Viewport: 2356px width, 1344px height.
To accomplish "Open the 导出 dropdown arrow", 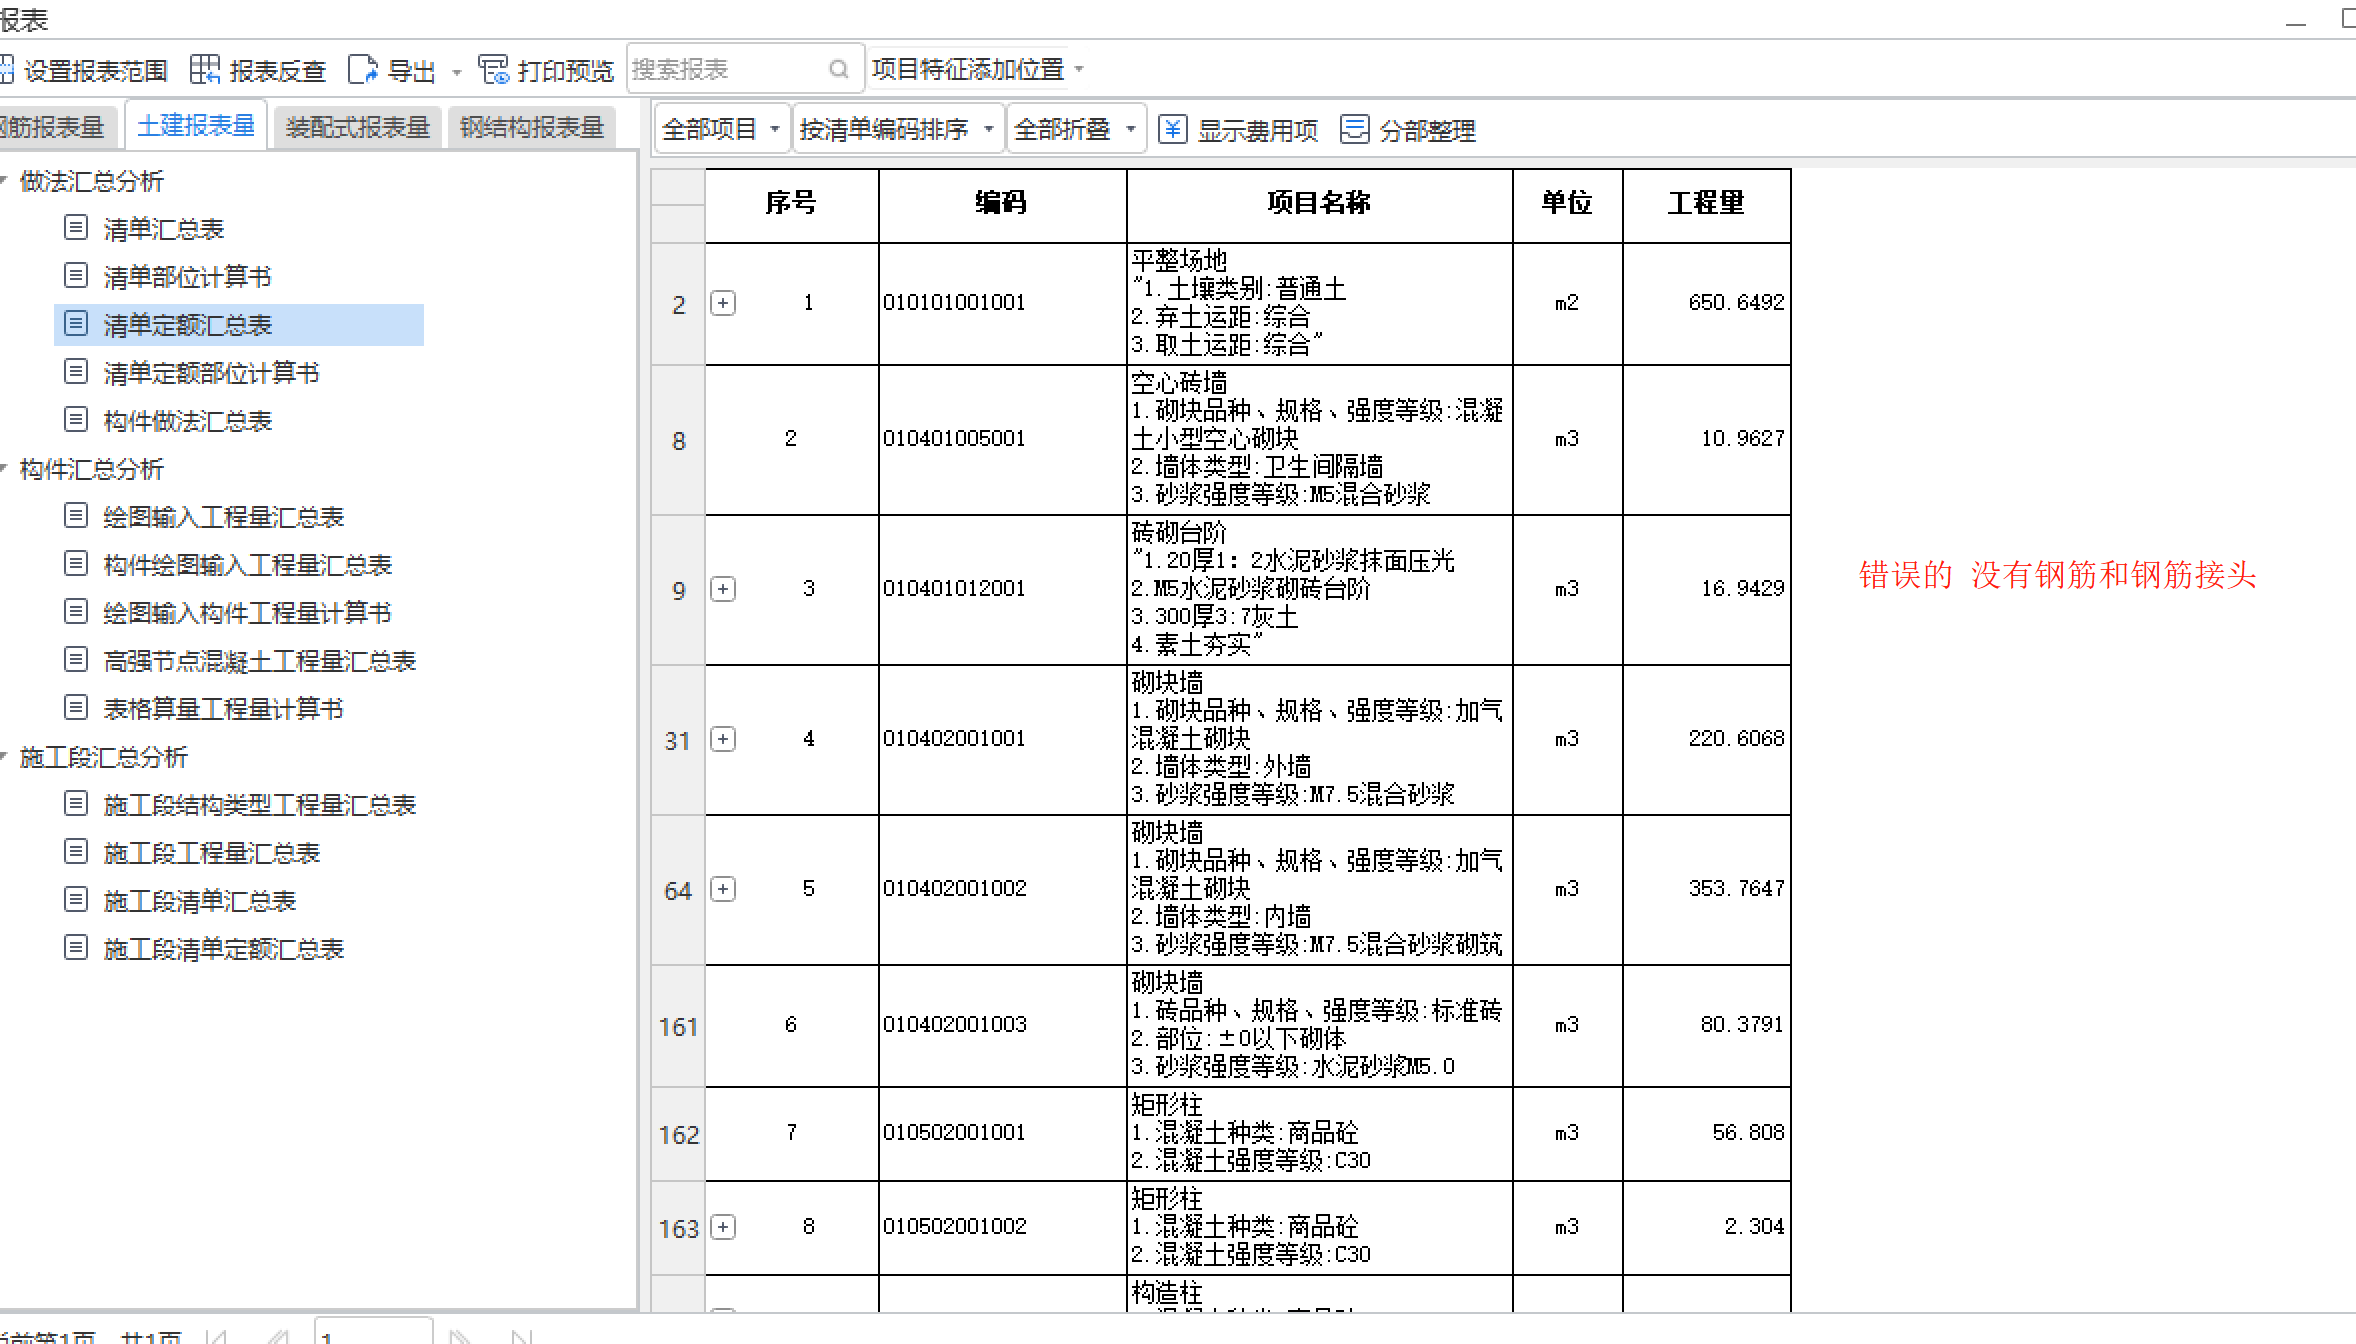I will click(x=457, y=72).
